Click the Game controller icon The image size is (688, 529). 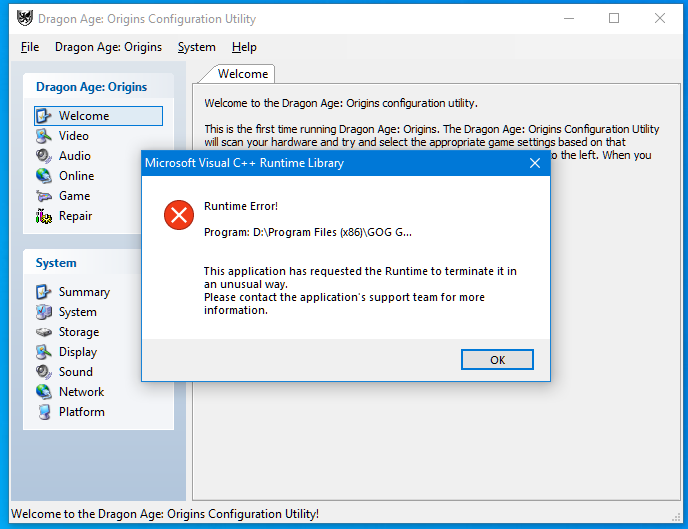coord(43,196)
